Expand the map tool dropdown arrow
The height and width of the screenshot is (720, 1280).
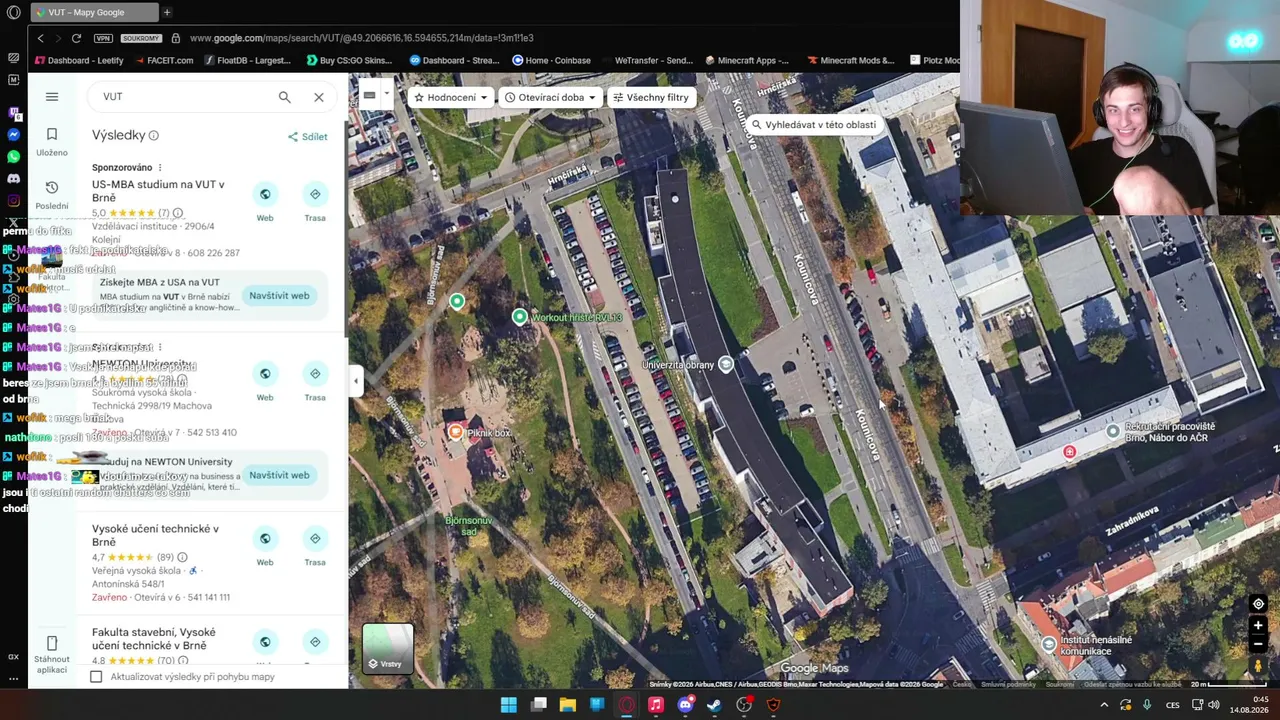point(386,95)
